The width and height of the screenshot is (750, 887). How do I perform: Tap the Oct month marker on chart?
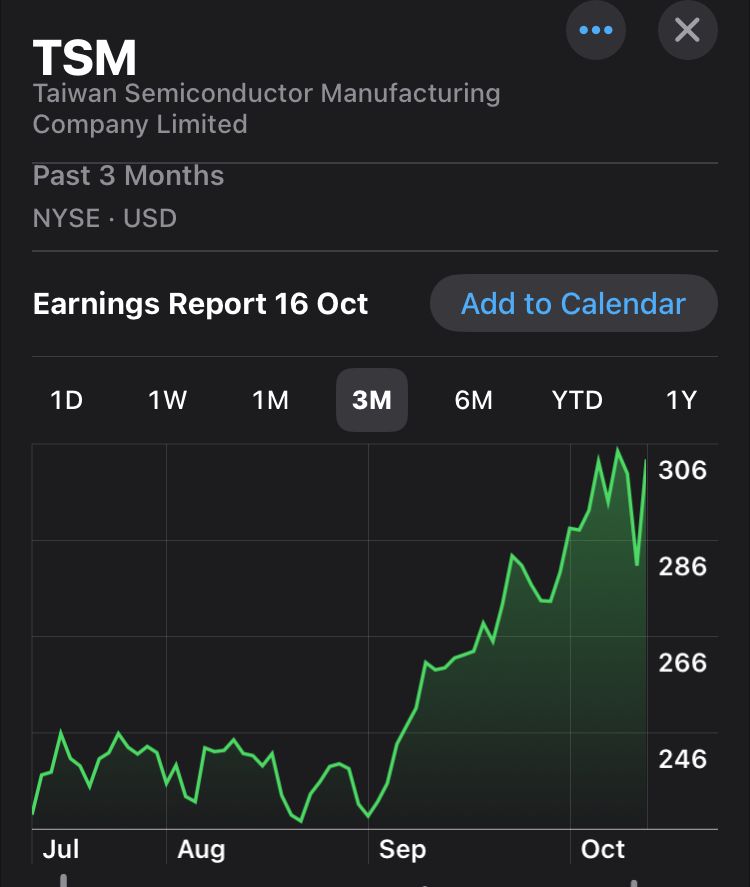(x=603, y=850)
